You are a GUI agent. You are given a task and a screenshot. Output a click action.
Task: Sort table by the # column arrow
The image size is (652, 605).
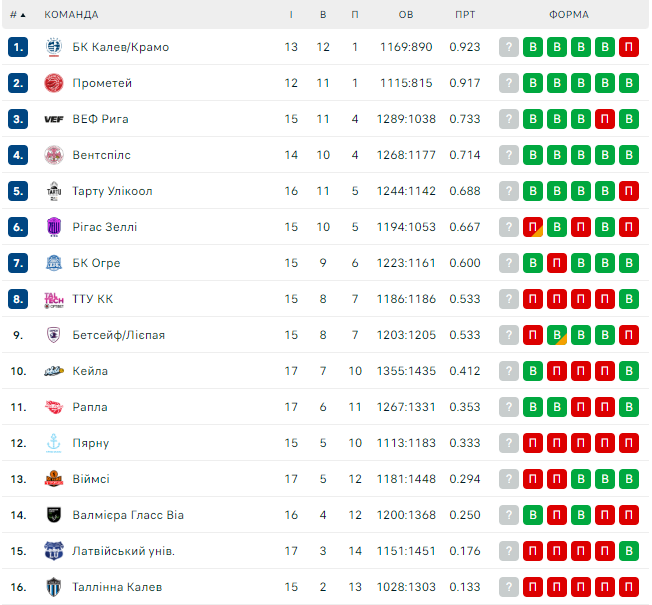coord(23,15)
